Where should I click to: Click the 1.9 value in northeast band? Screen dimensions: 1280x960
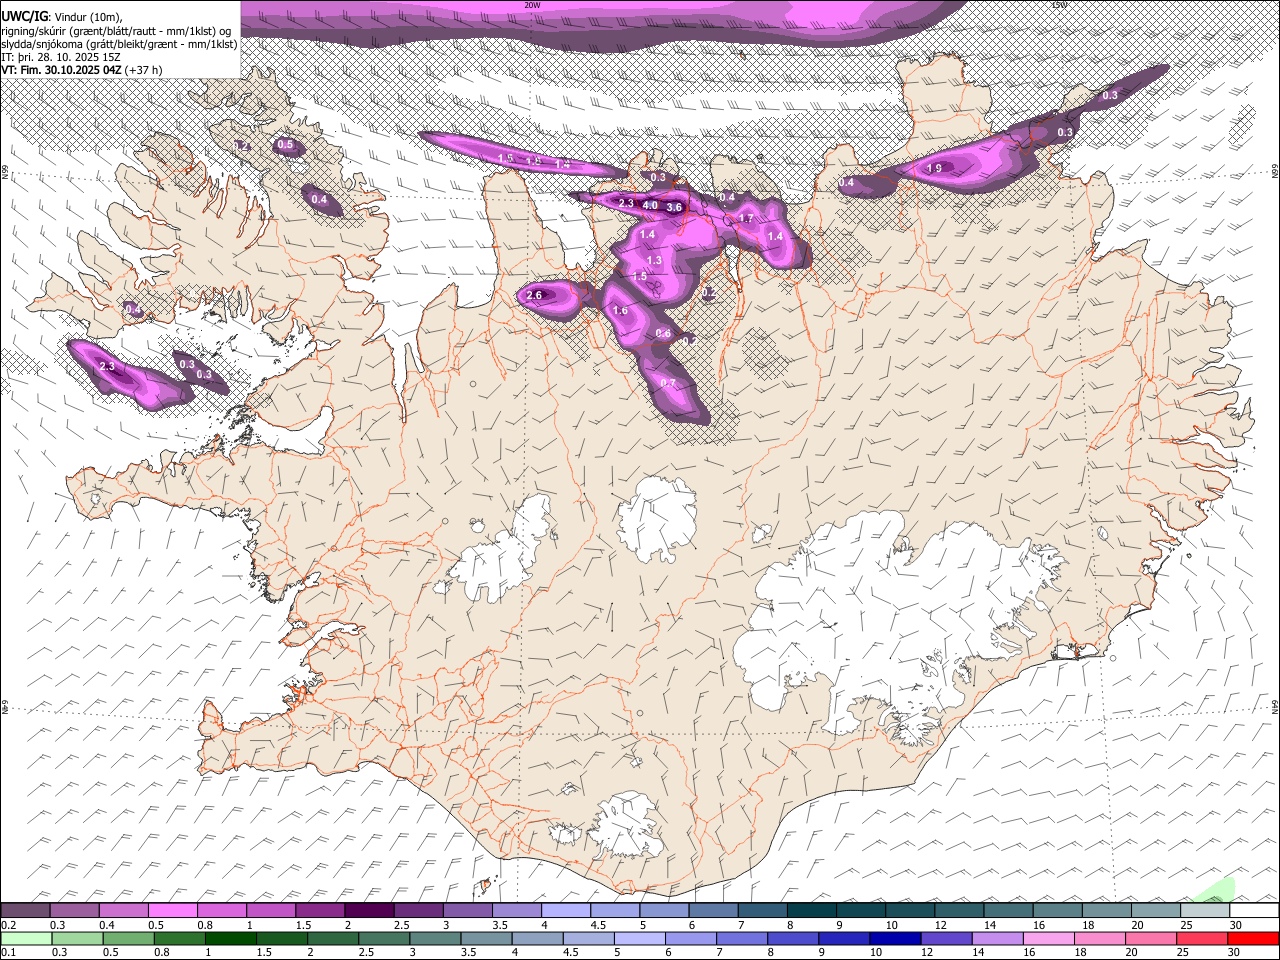934,169
